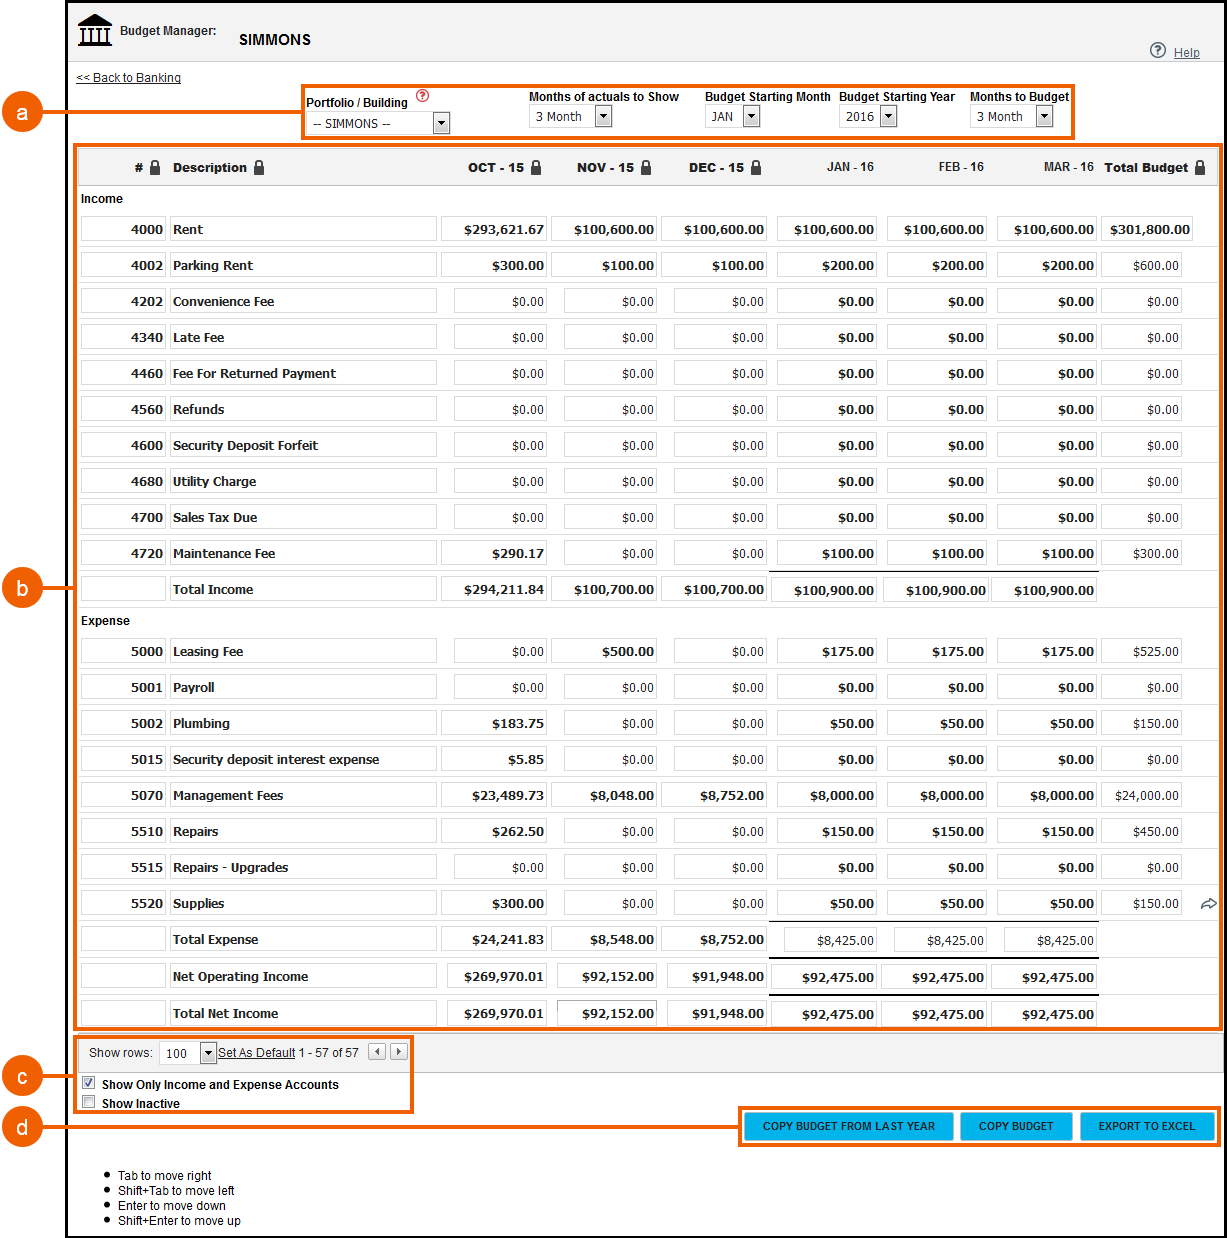Viewport: 1227px width, 1238px height.
Task: Open the Show rows dropdown
Action: pyautogui.click(x=208, y=1053)
